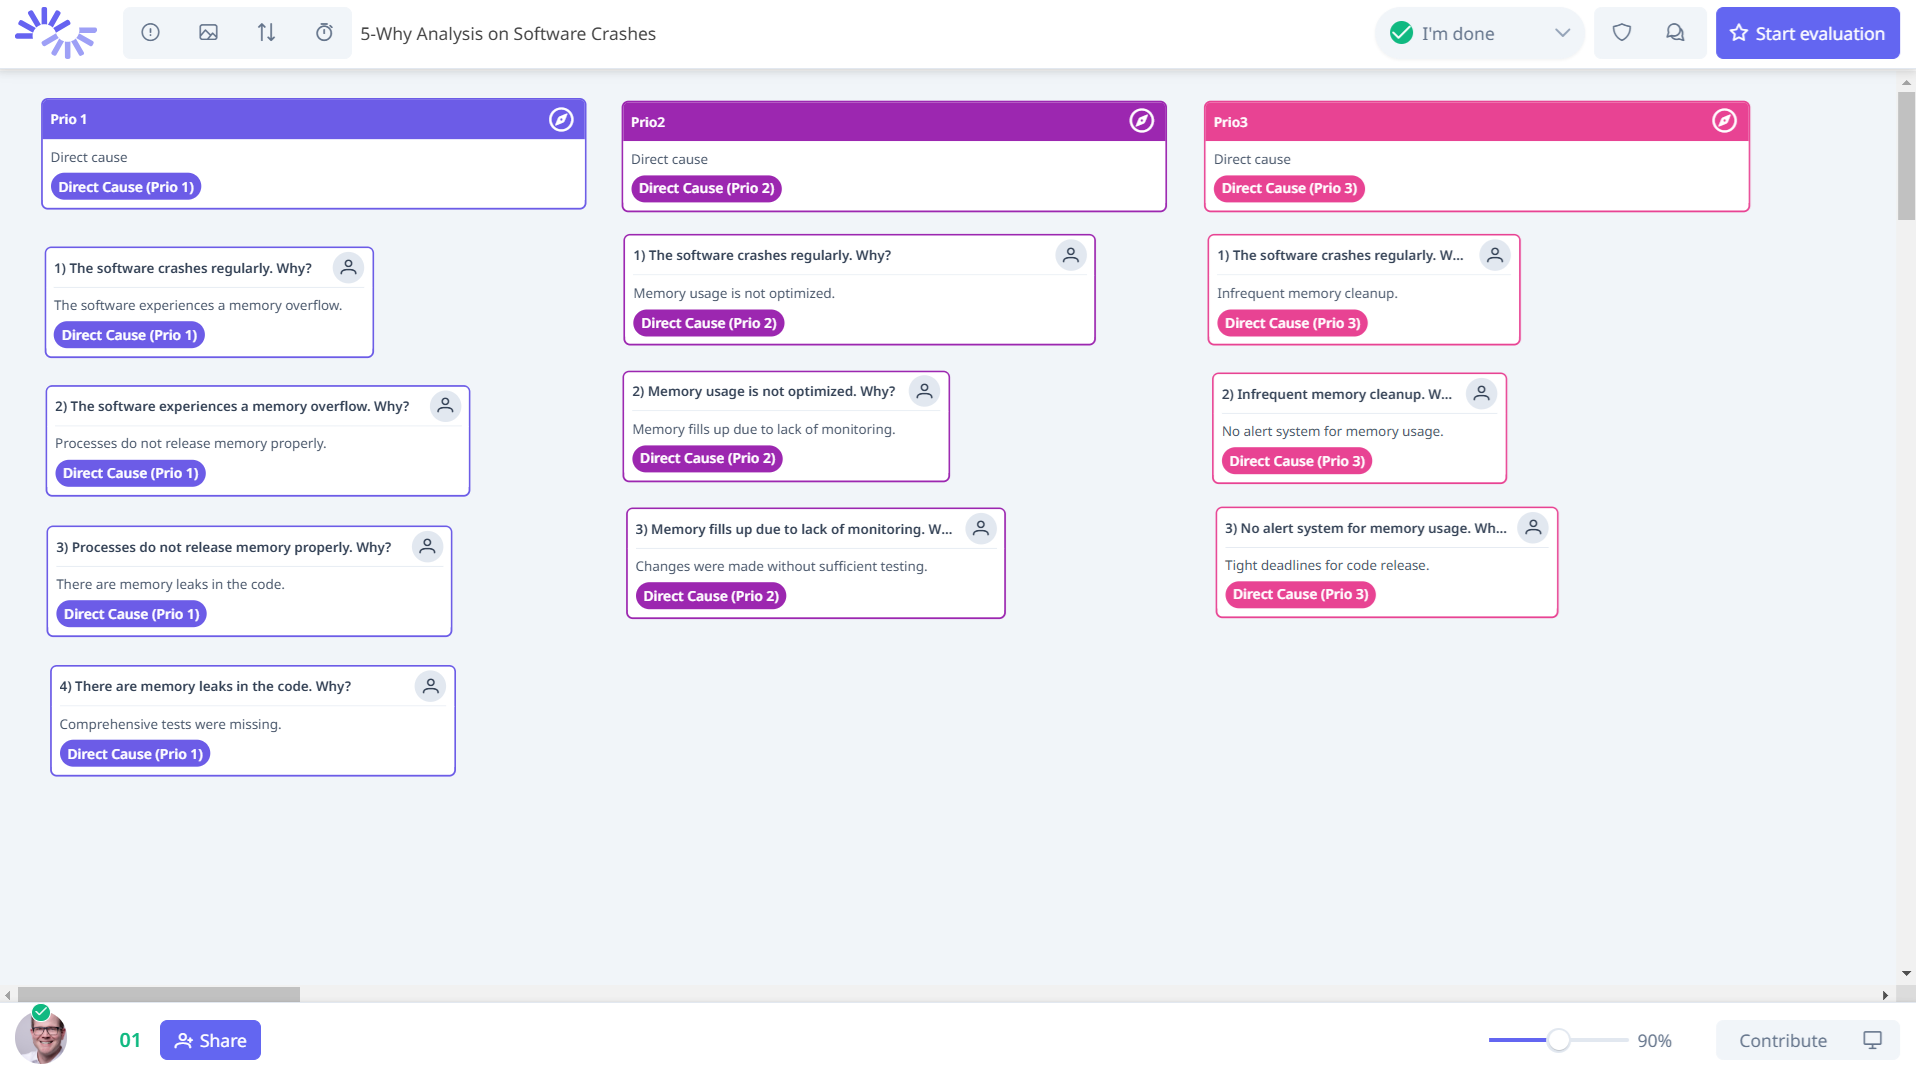
Task: Click text 'There are memory leaks in the code.'
Action: click(x=170, y=584)
